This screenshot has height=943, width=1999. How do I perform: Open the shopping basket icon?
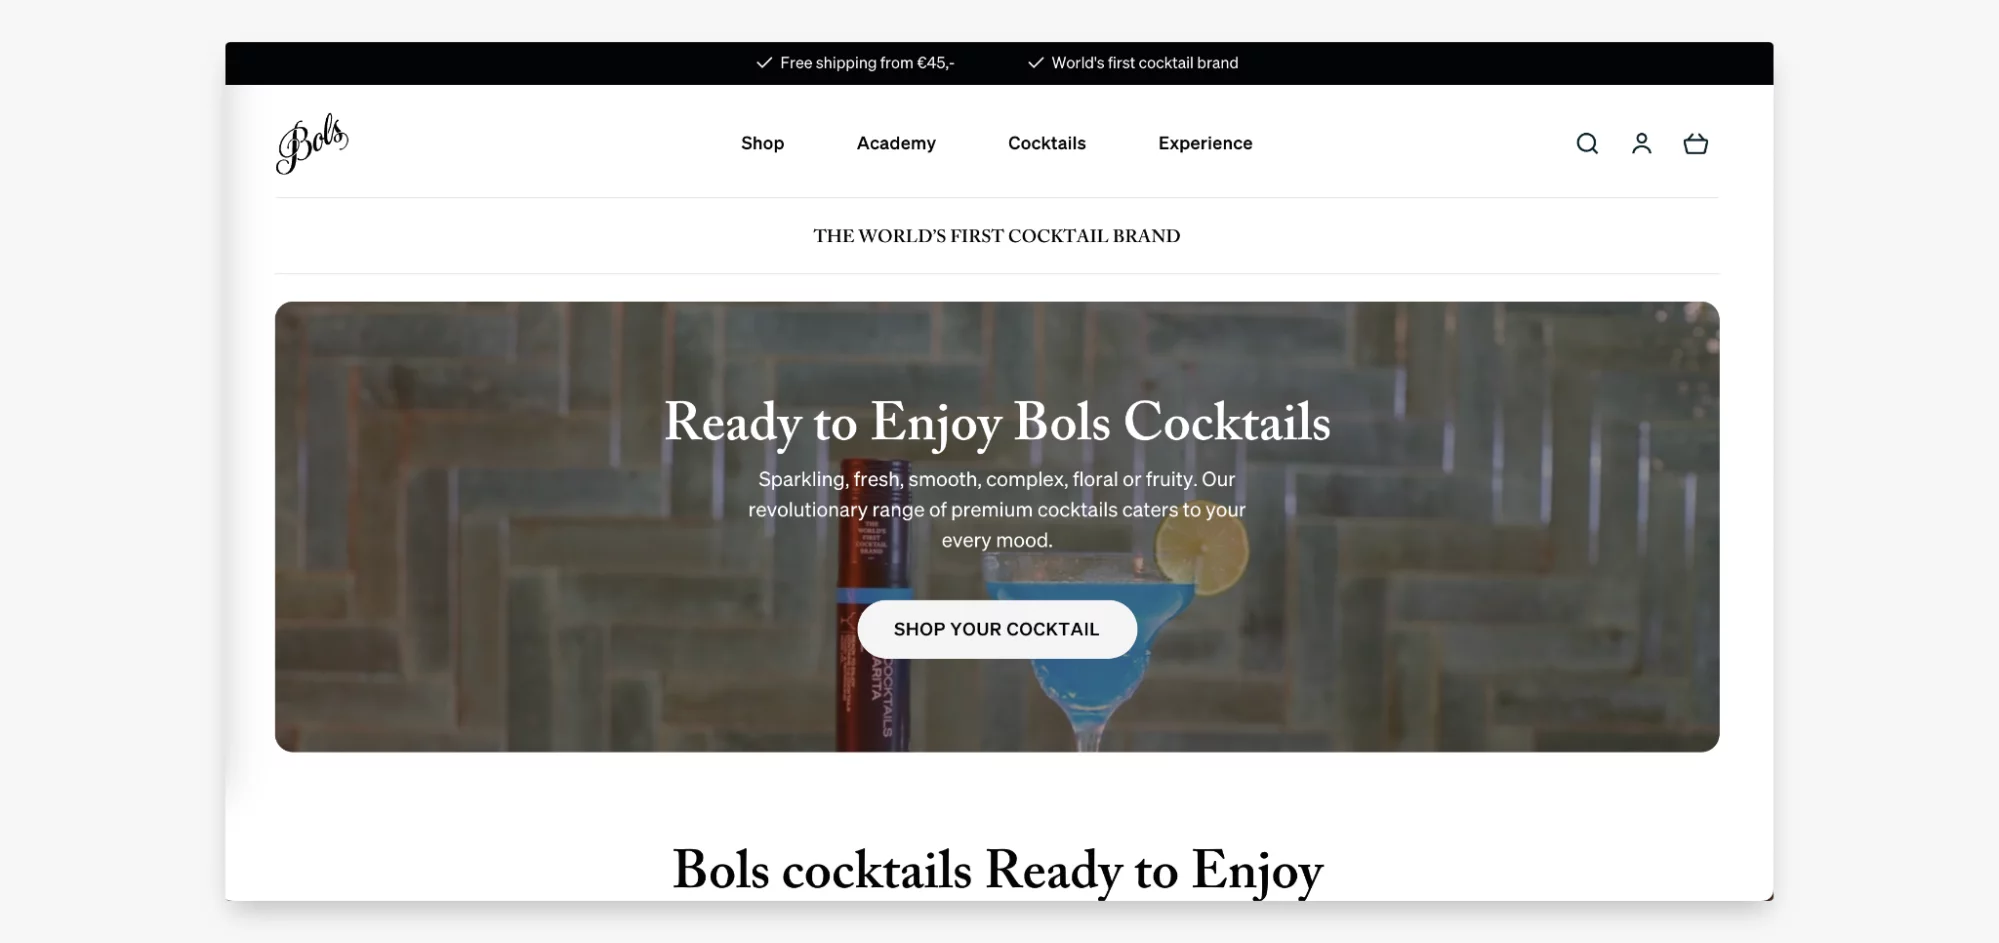(x=1695, y=144)
